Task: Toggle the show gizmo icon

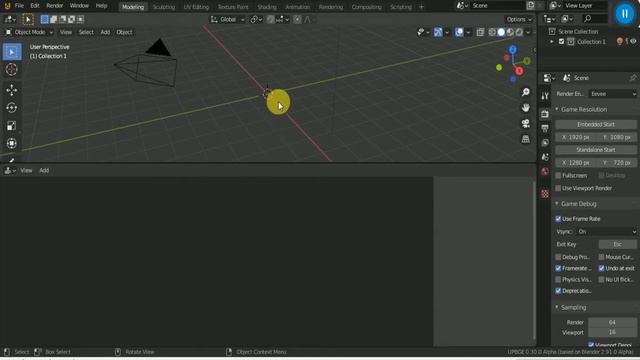Action: click(x=438, y=32)
